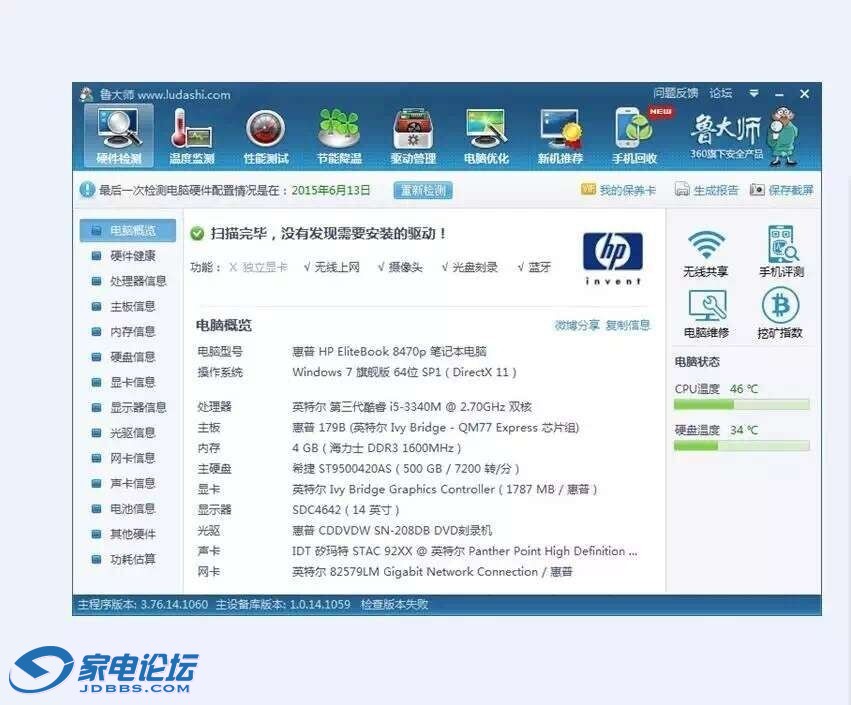Switch to 显卡信息 in the sidebar

132,382
